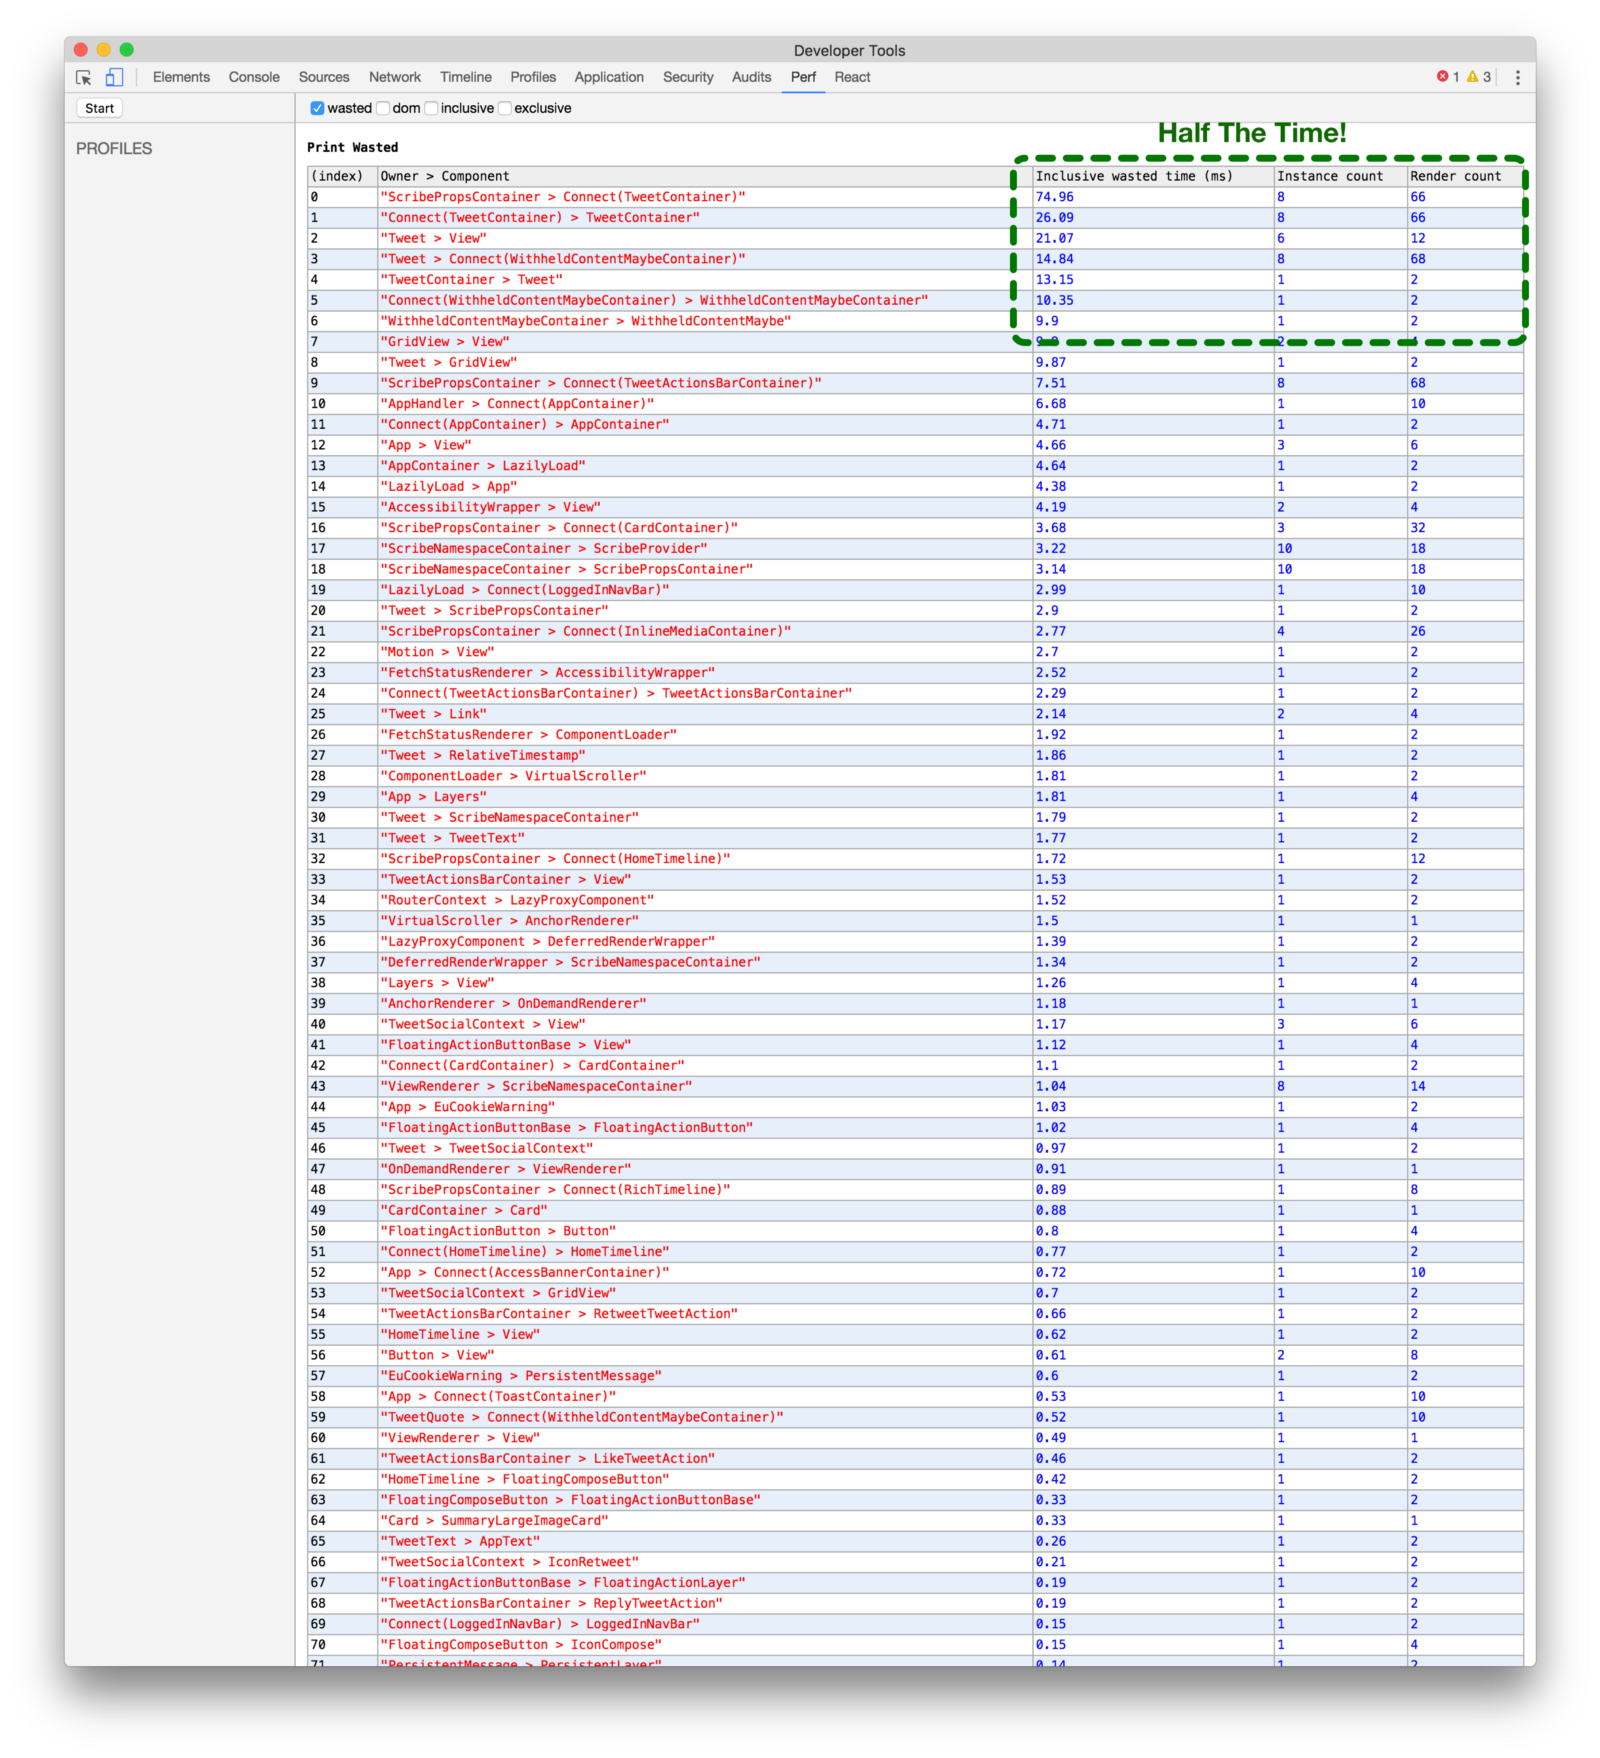Click the yellow warning count icon

pyautogui.click(x=1473, y=77)
